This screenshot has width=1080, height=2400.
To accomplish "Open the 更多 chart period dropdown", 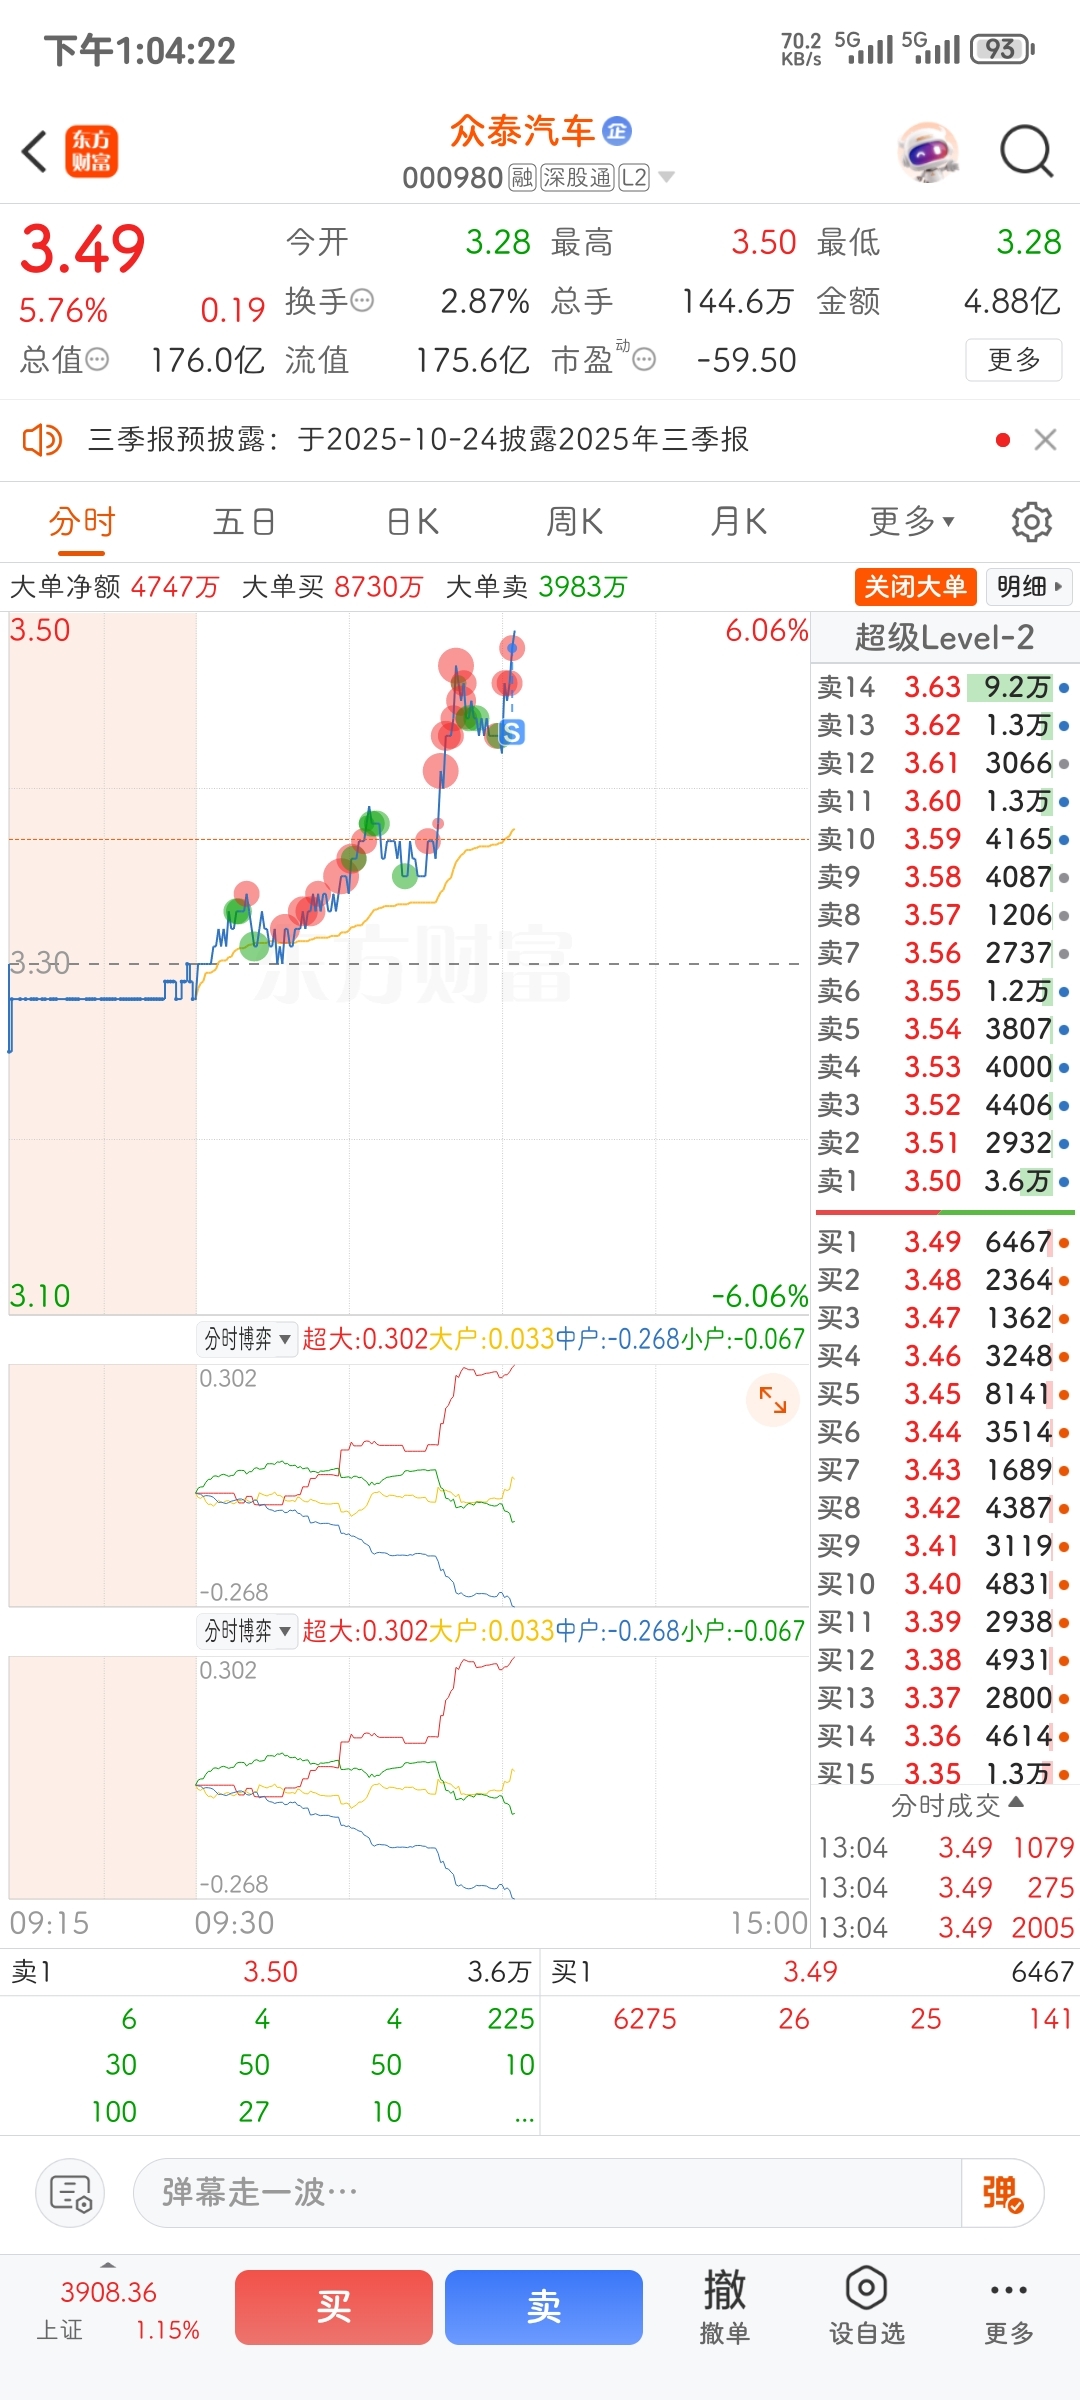I will 912,522.
